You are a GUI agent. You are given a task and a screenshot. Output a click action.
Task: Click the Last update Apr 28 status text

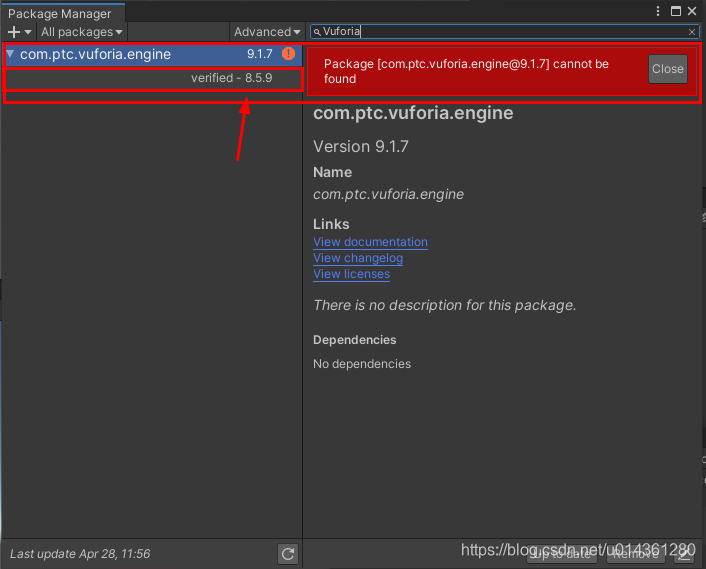(80, 554)
